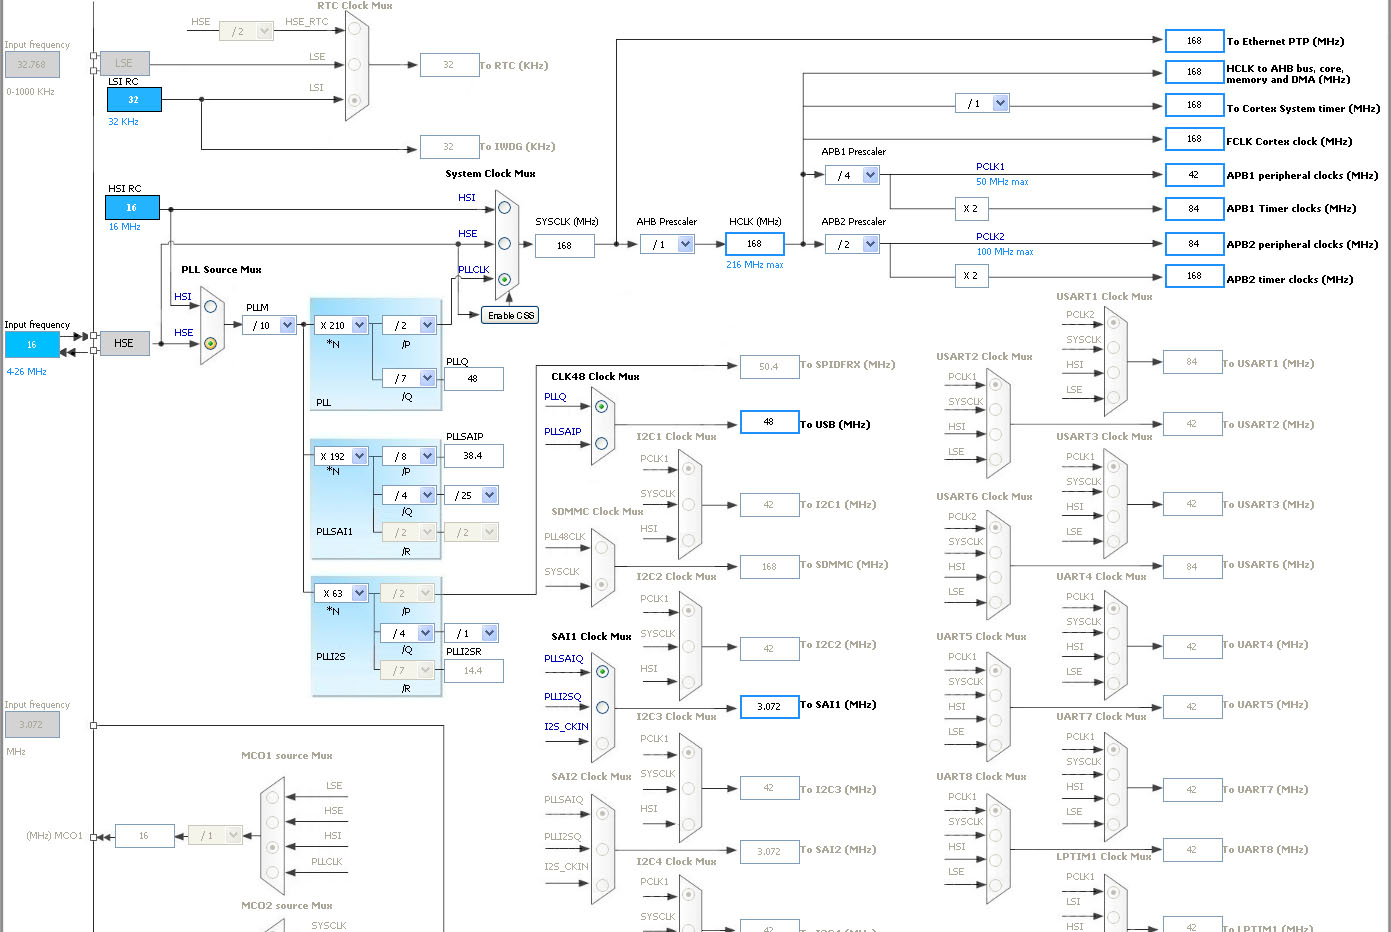Click the HCLK (MHz) field showing 168
Viewport: 1391px width, 932px height.
point(754,244)
